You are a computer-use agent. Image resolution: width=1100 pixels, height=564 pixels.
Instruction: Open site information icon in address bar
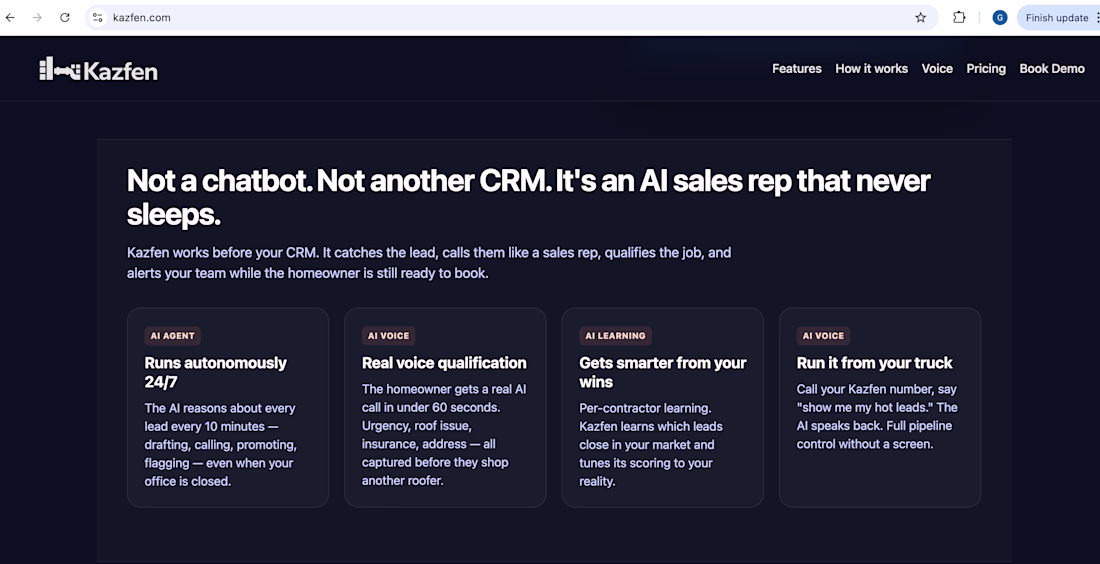point(98,18)
